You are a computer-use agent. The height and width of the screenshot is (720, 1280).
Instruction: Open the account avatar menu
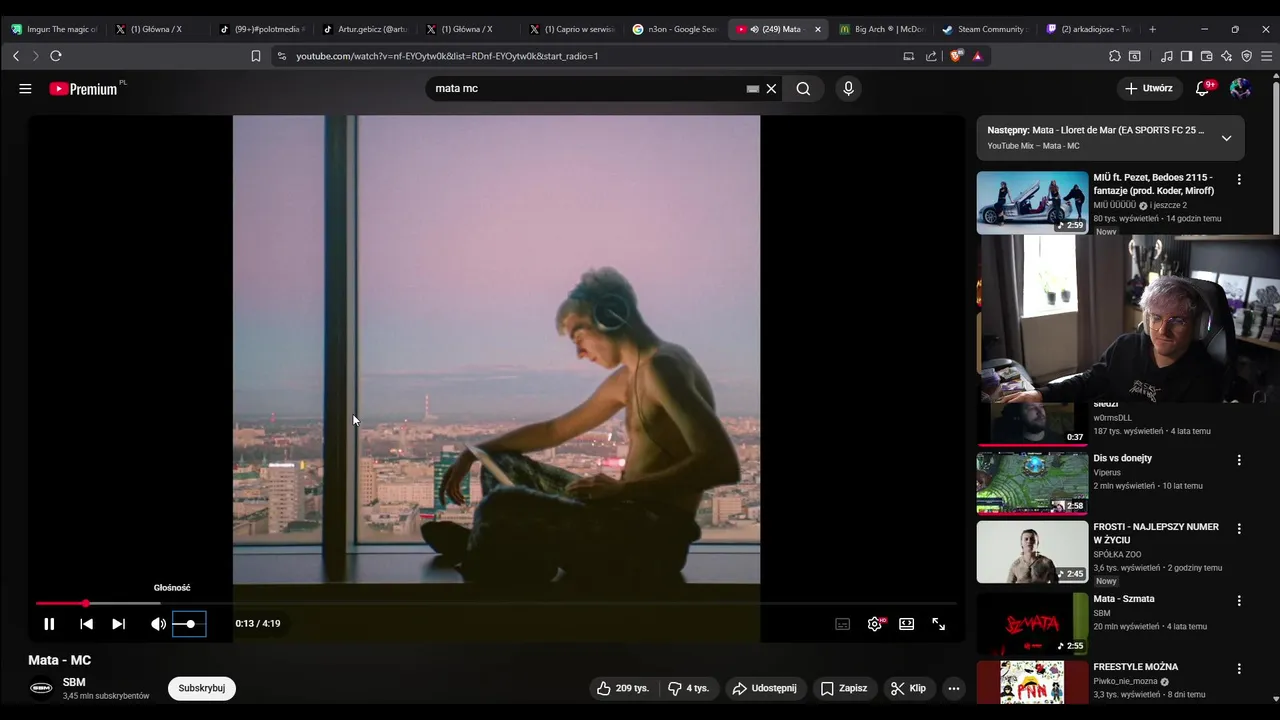(x=1240, y=88)
